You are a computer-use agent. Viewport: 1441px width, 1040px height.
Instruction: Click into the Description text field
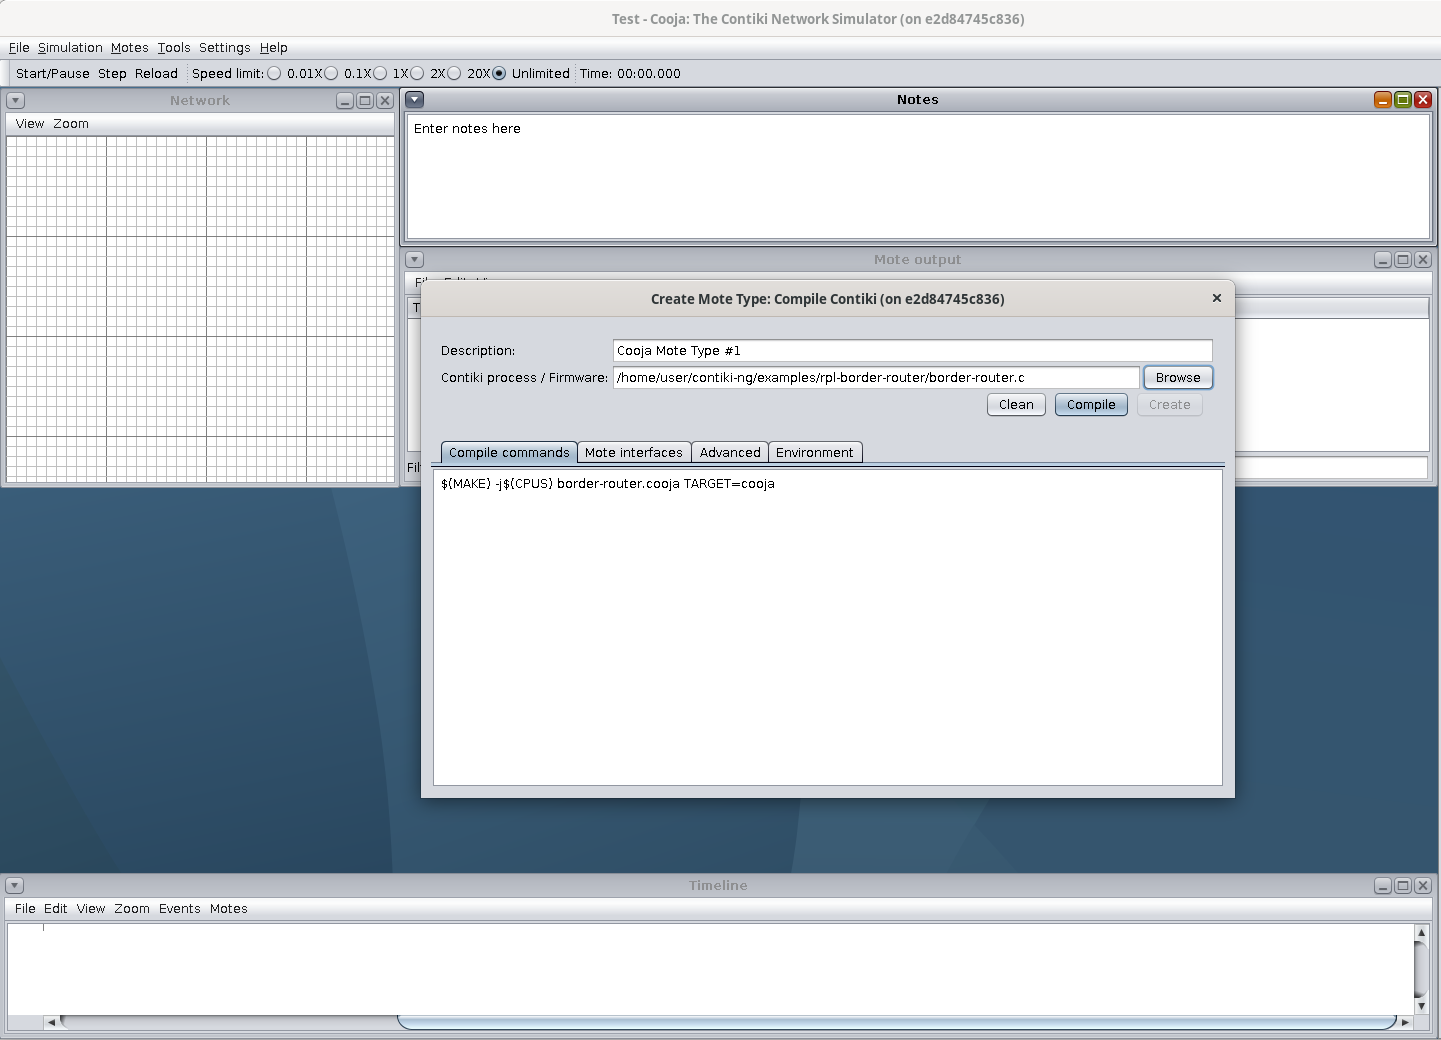point(912,351)
